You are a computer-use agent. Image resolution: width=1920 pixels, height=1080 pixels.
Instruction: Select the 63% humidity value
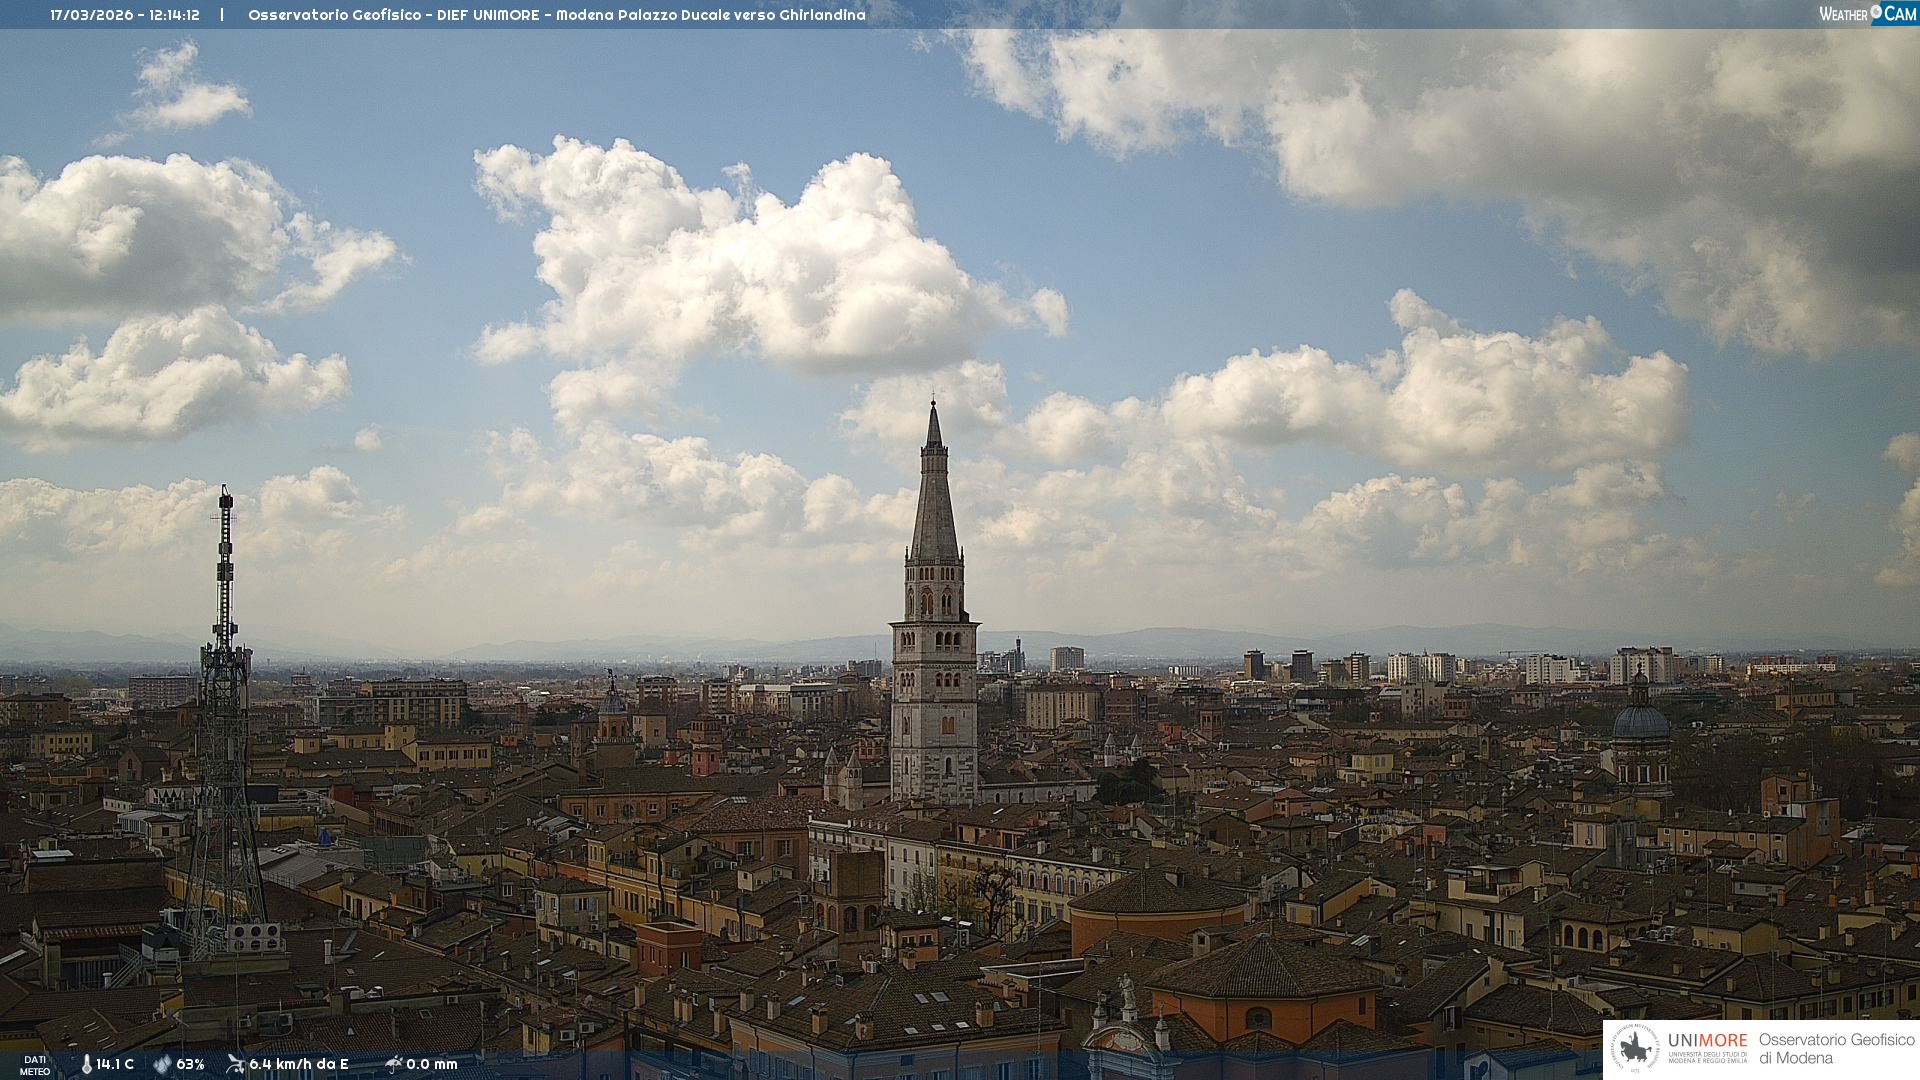click(190, 1064)
